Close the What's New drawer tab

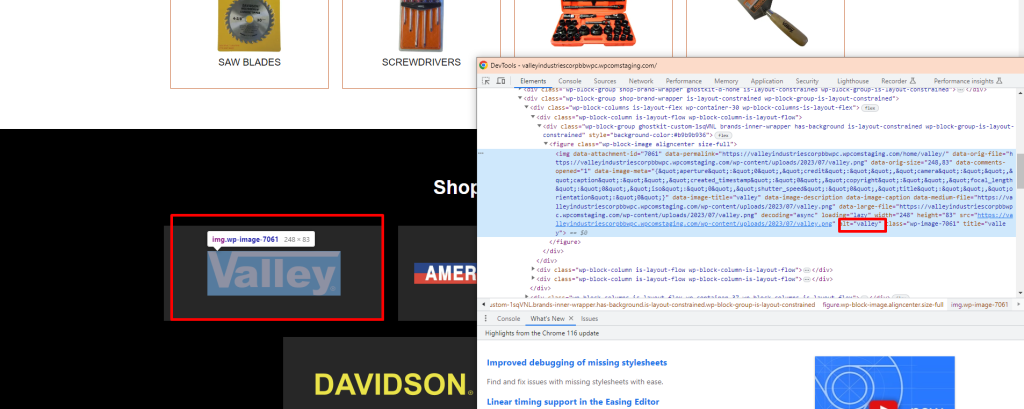pyautogui.click(x=572, y=318)
